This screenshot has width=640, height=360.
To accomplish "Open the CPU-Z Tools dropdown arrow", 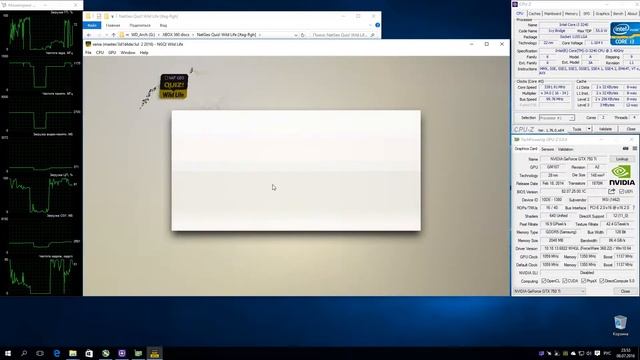I will [x=589, y=129].
